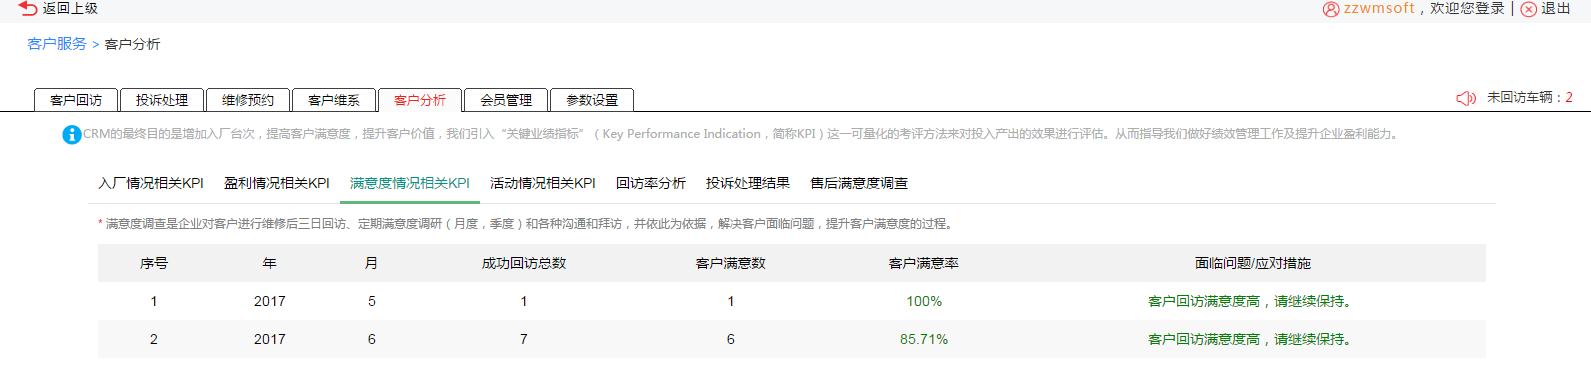Click the satisfied count 6 cell in row 2
Screen dimensions: 1591x379
(731, 339)
